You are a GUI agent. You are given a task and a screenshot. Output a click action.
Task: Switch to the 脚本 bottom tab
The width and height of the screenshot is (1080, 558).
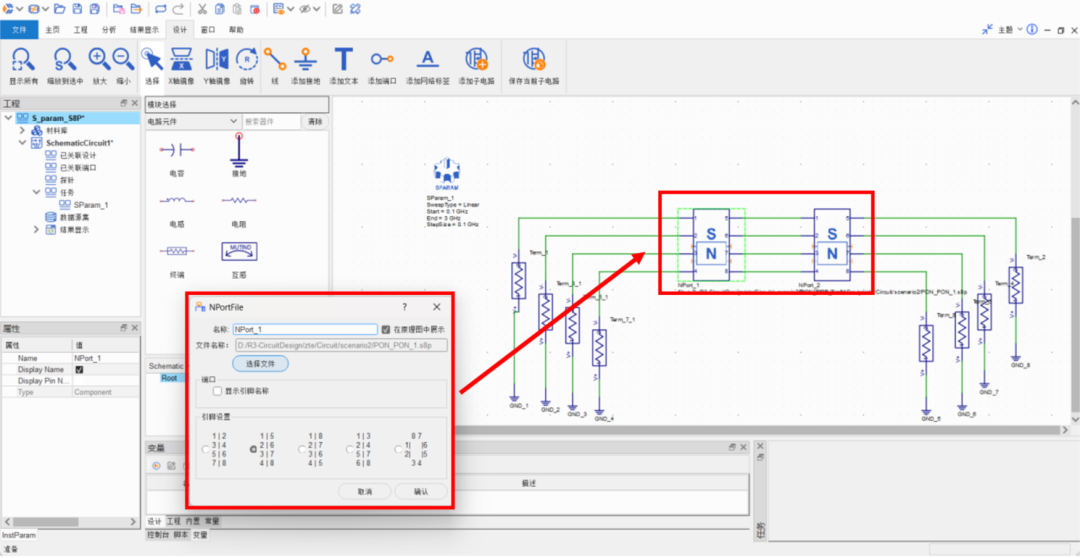pos(180,535)
